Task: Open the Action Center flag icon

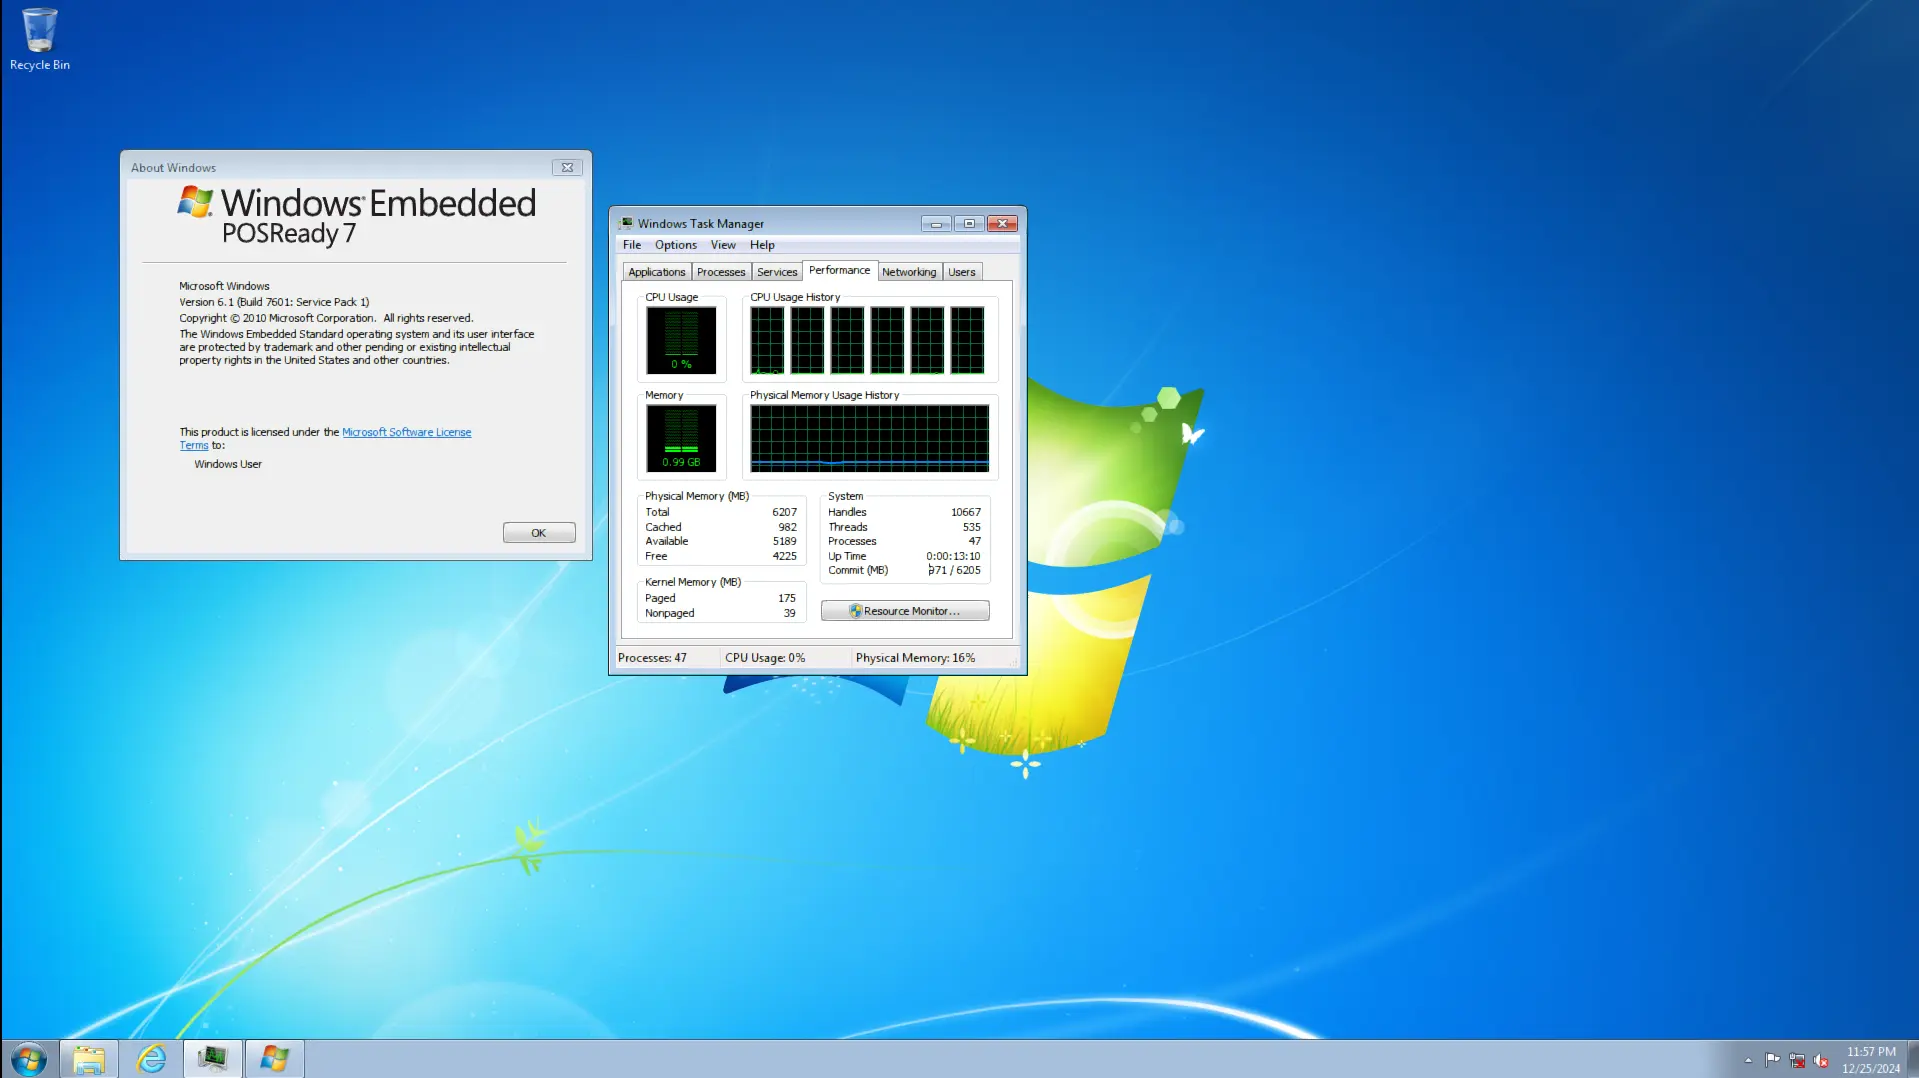Action: point(1772,1060)
